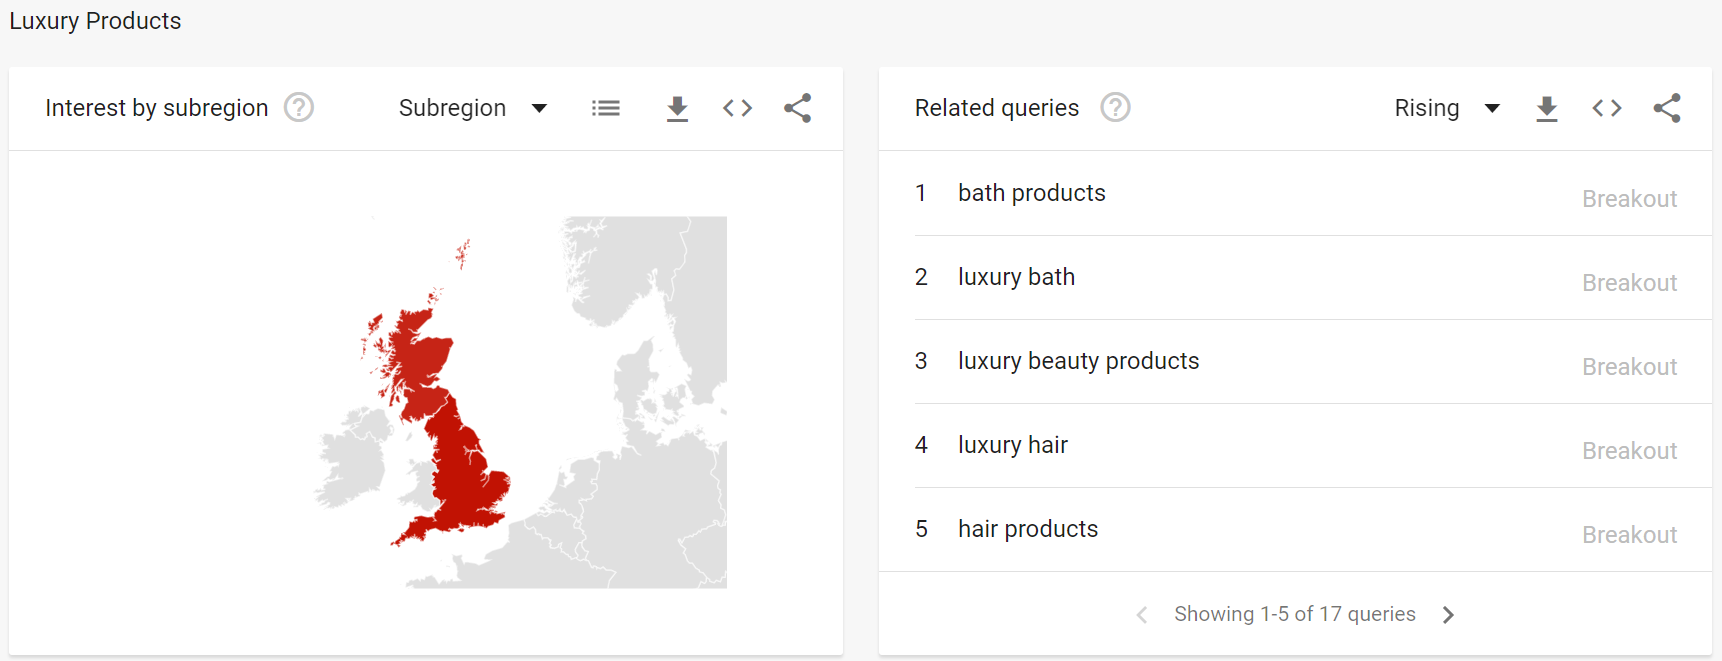Download Interest by subregion data

[x=677, y=108]
